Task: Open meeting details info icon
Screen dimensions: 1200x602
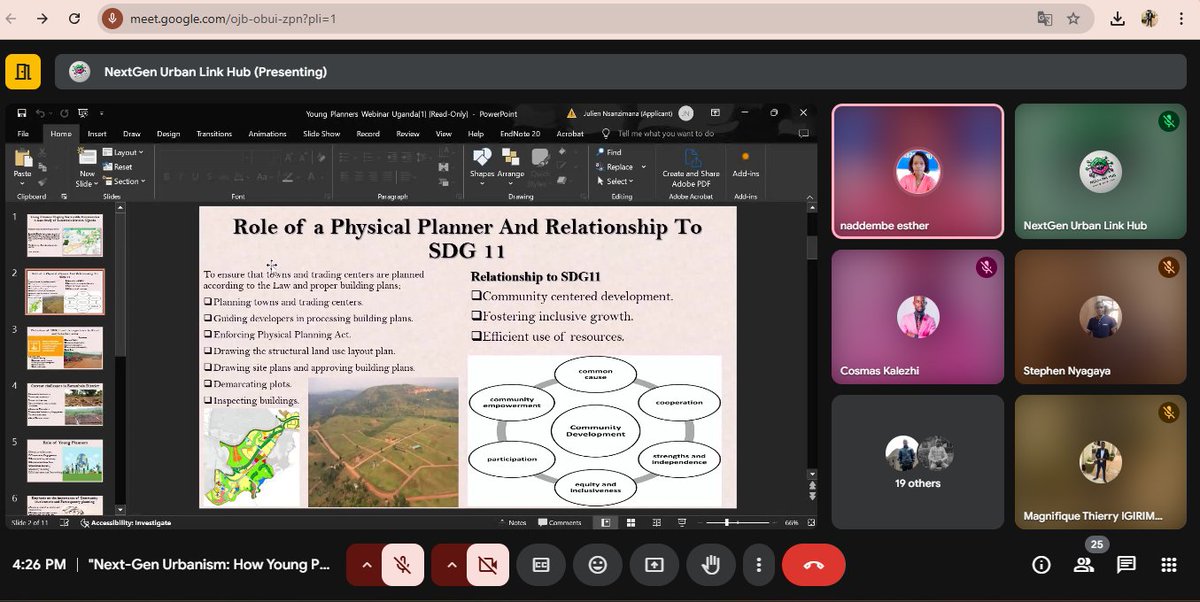Action: pos(1041,565)
